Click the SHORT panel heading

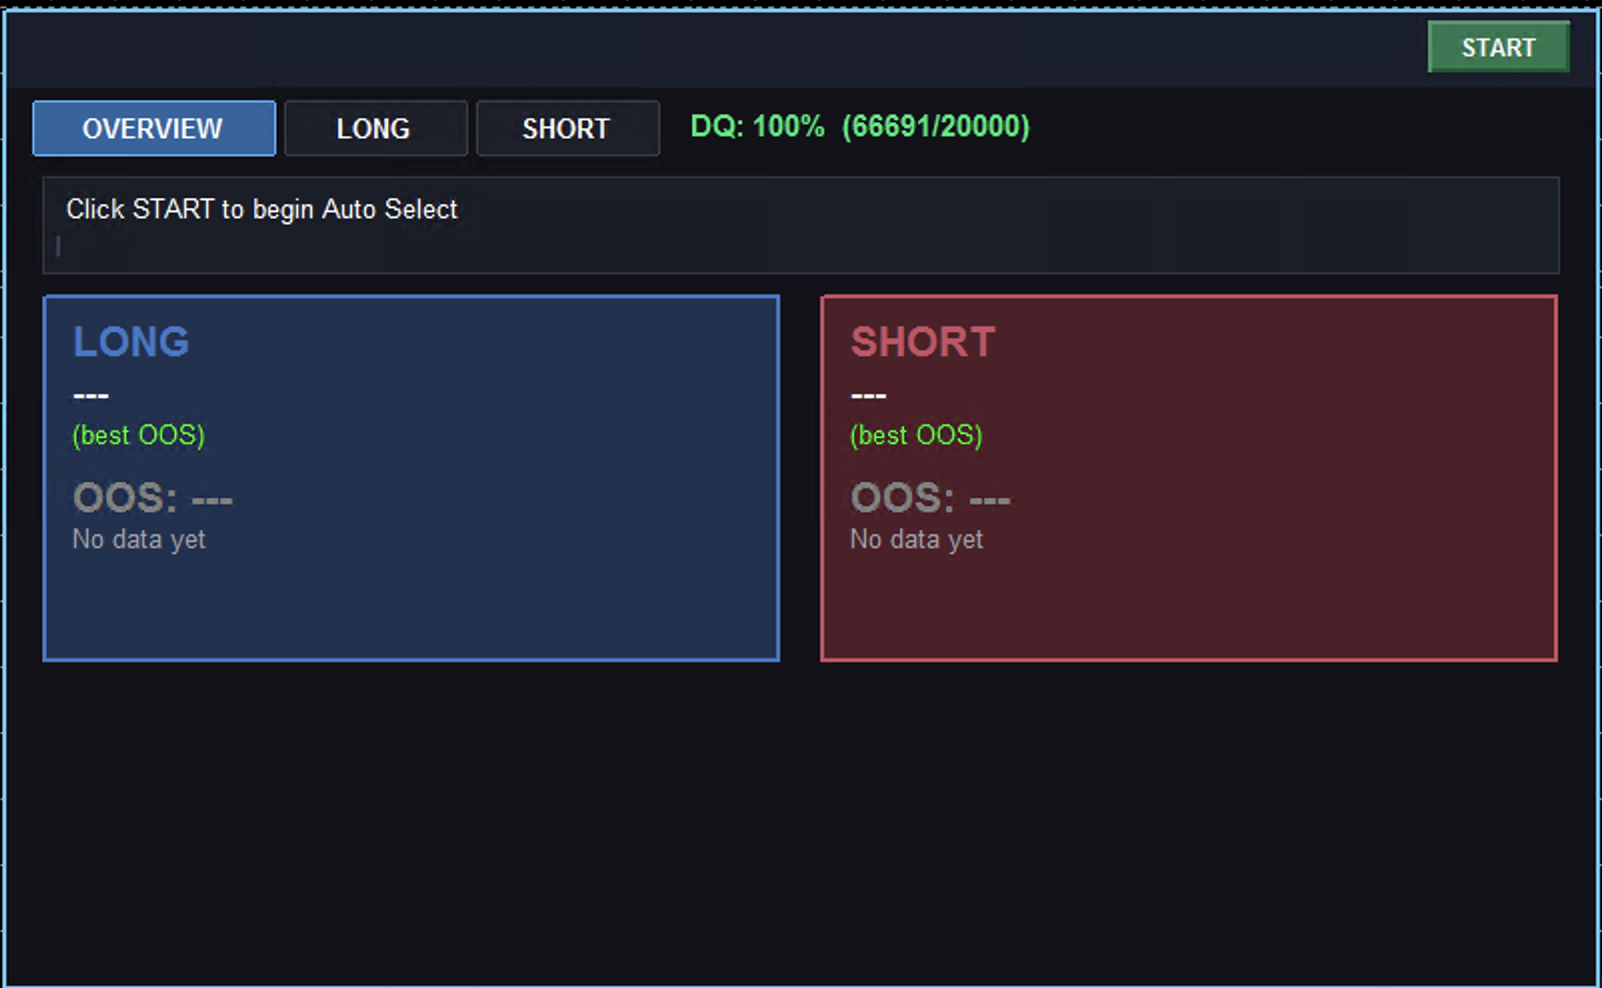(x=923, y=341)
